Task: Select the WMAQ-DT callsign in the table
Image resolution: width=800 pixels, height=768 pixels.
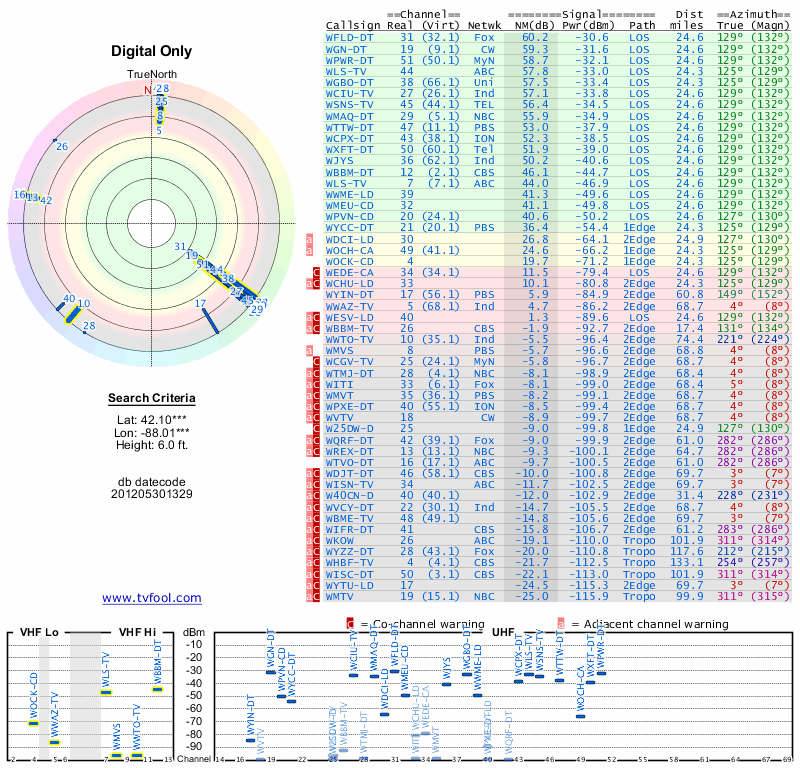Action: [349, 116]
